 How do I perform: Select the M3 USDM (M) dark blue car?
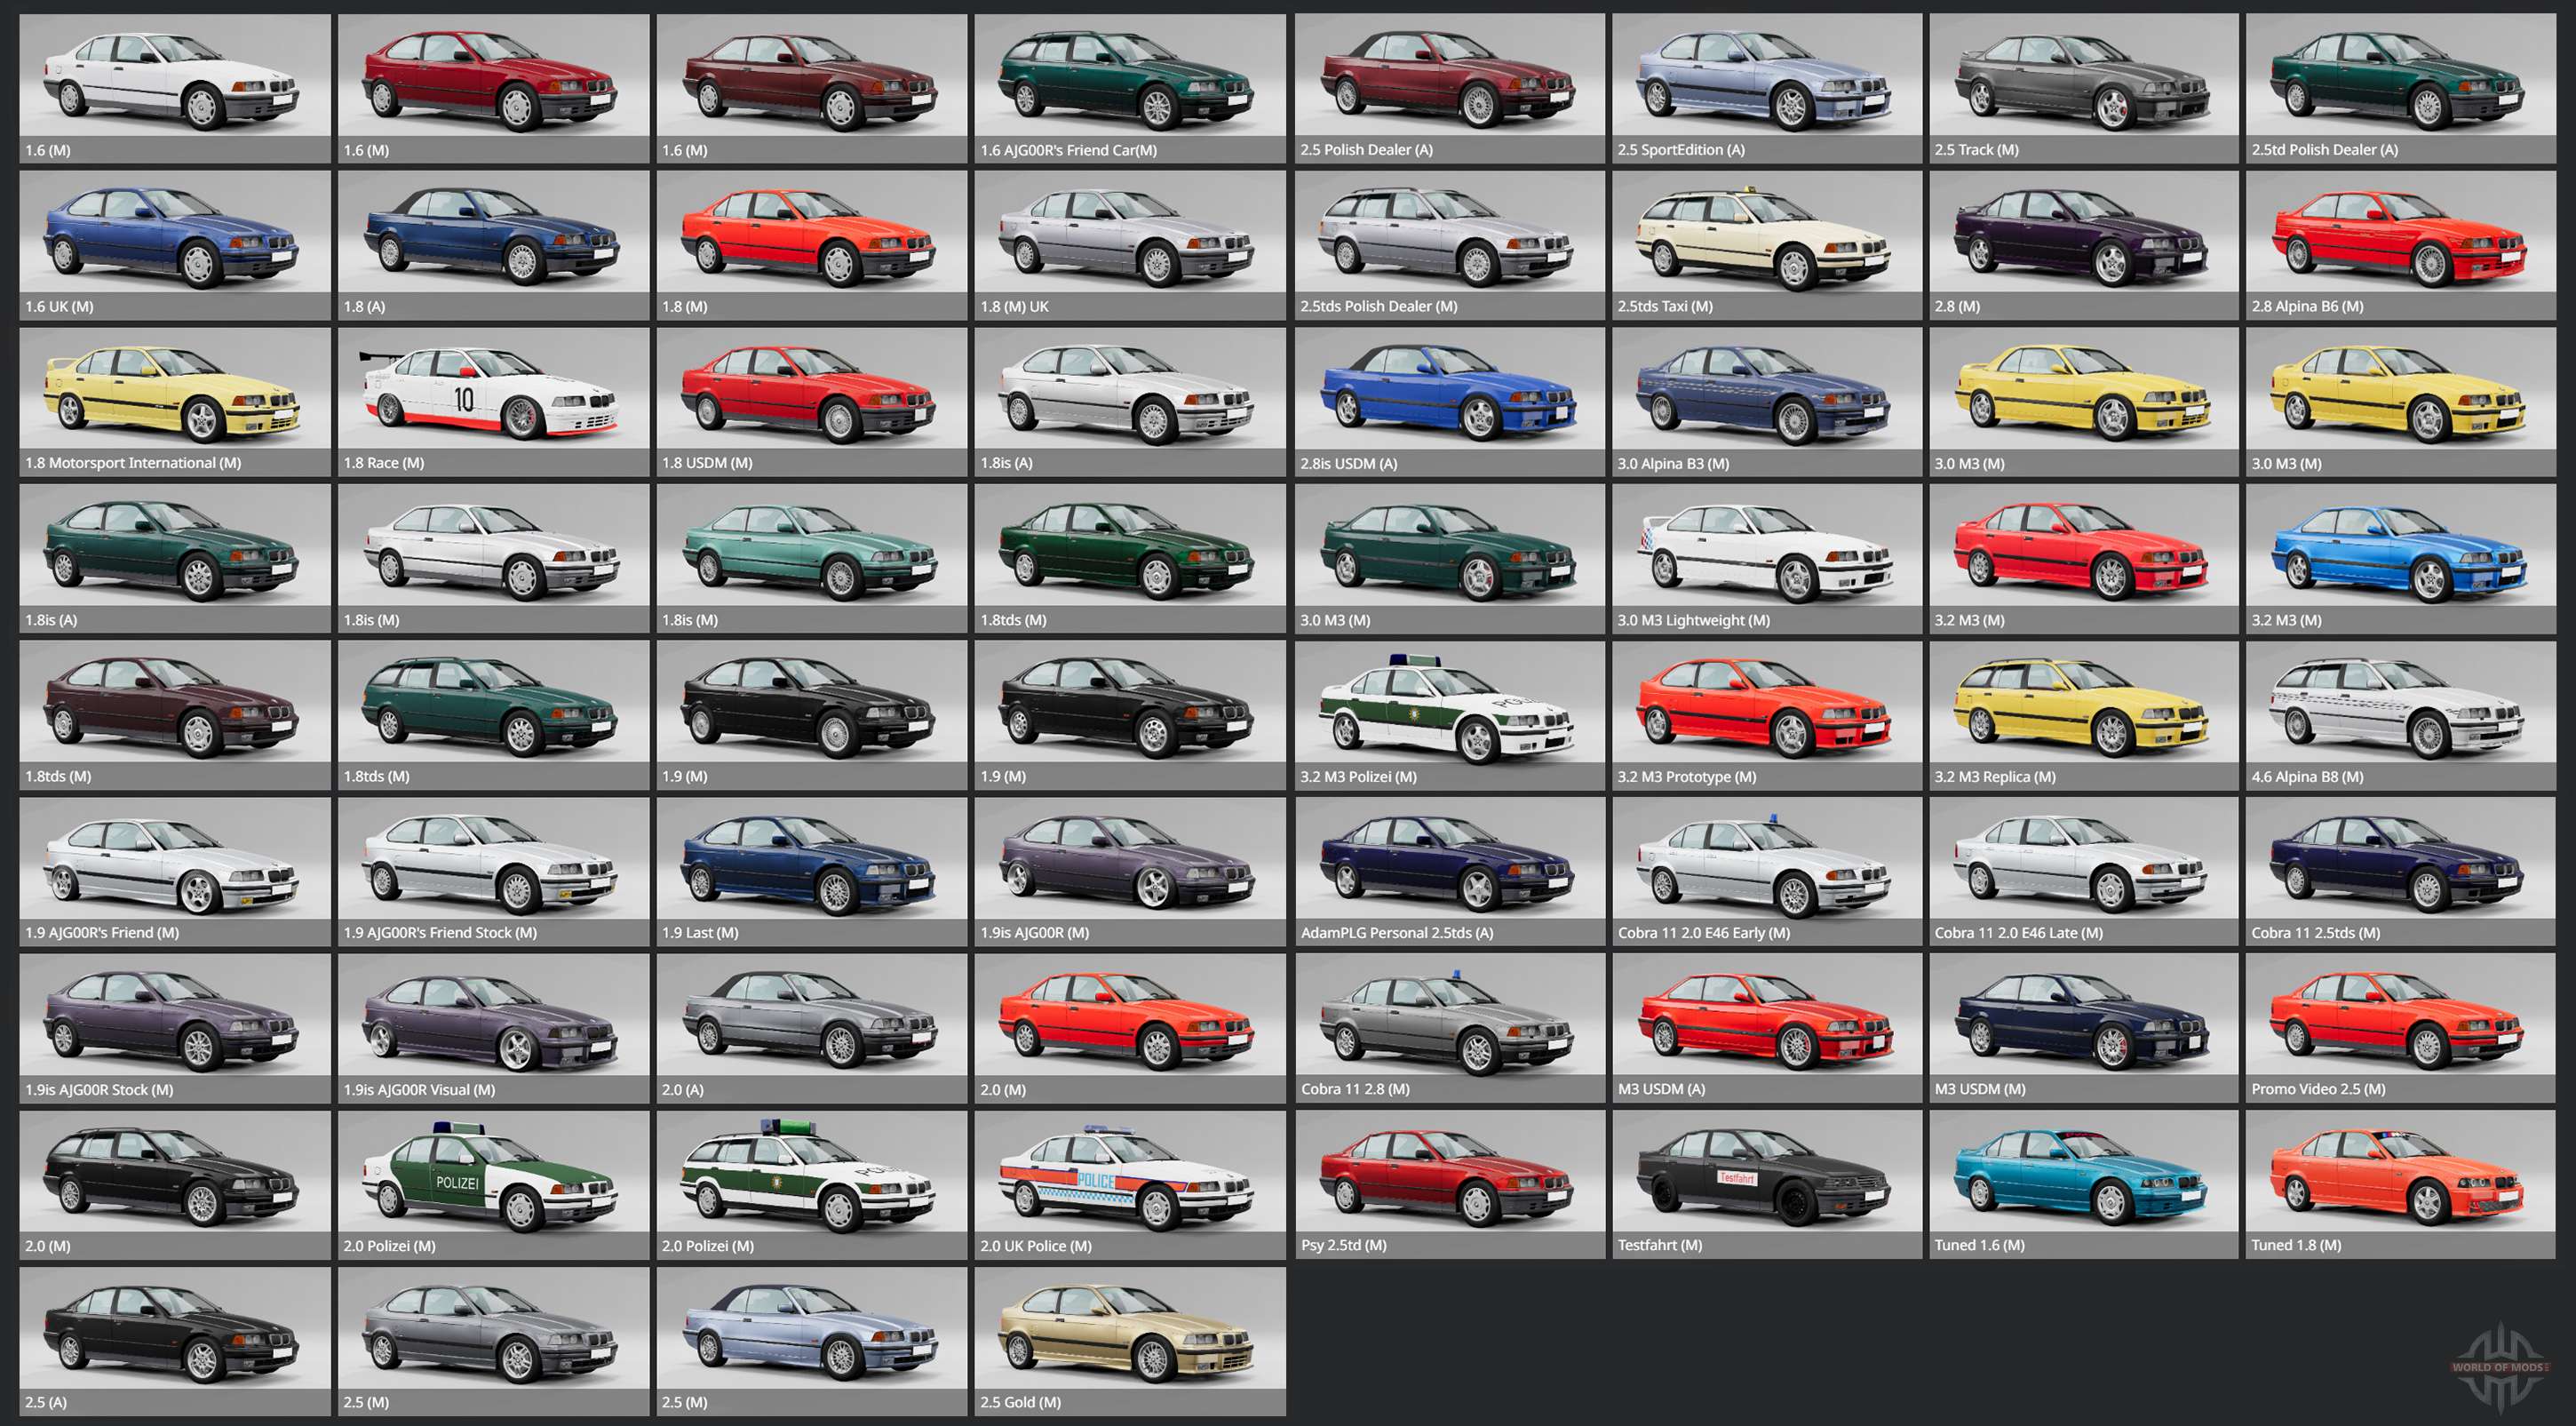coord(2084,1028)
